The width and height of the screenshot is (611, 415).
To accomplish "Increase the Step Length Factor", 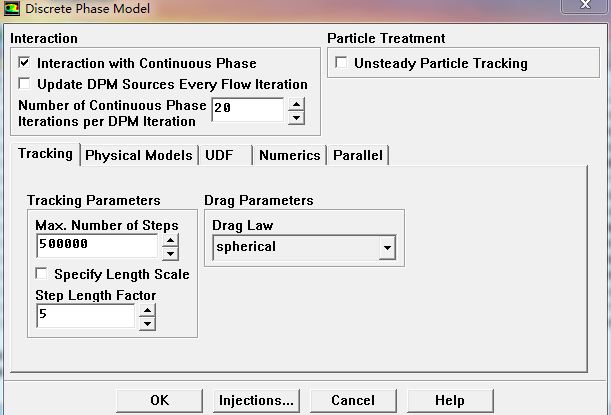I will (x=147, y=311).
